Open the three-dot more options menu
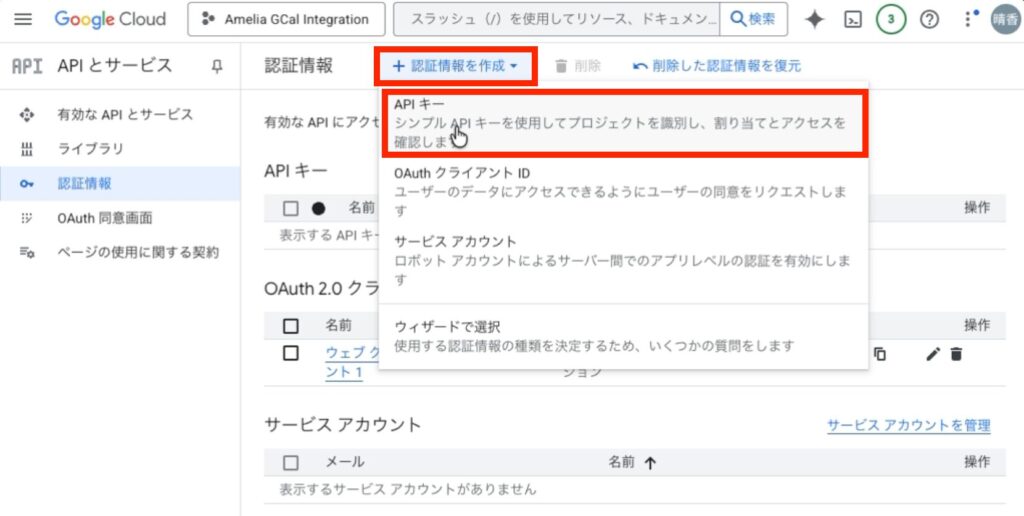1024x516 pixels. pyautogui.click(x=968, y=20)
